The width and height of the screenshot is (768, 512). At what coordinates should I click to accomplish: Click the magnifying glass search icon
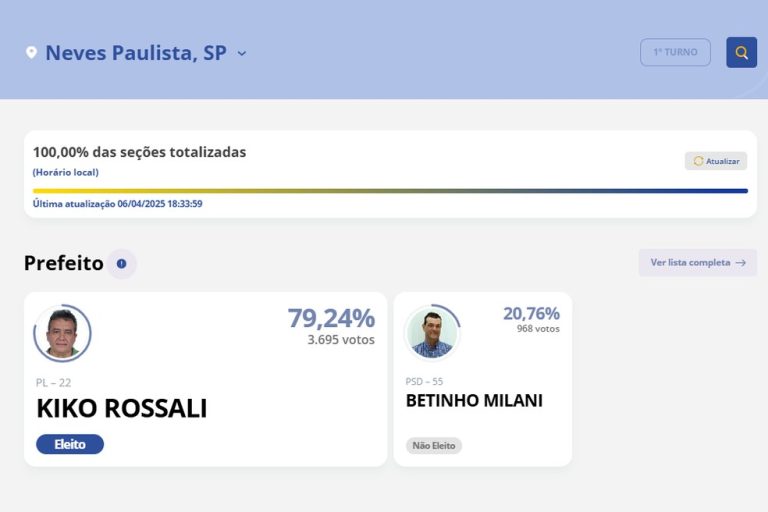tap(741, 52)
